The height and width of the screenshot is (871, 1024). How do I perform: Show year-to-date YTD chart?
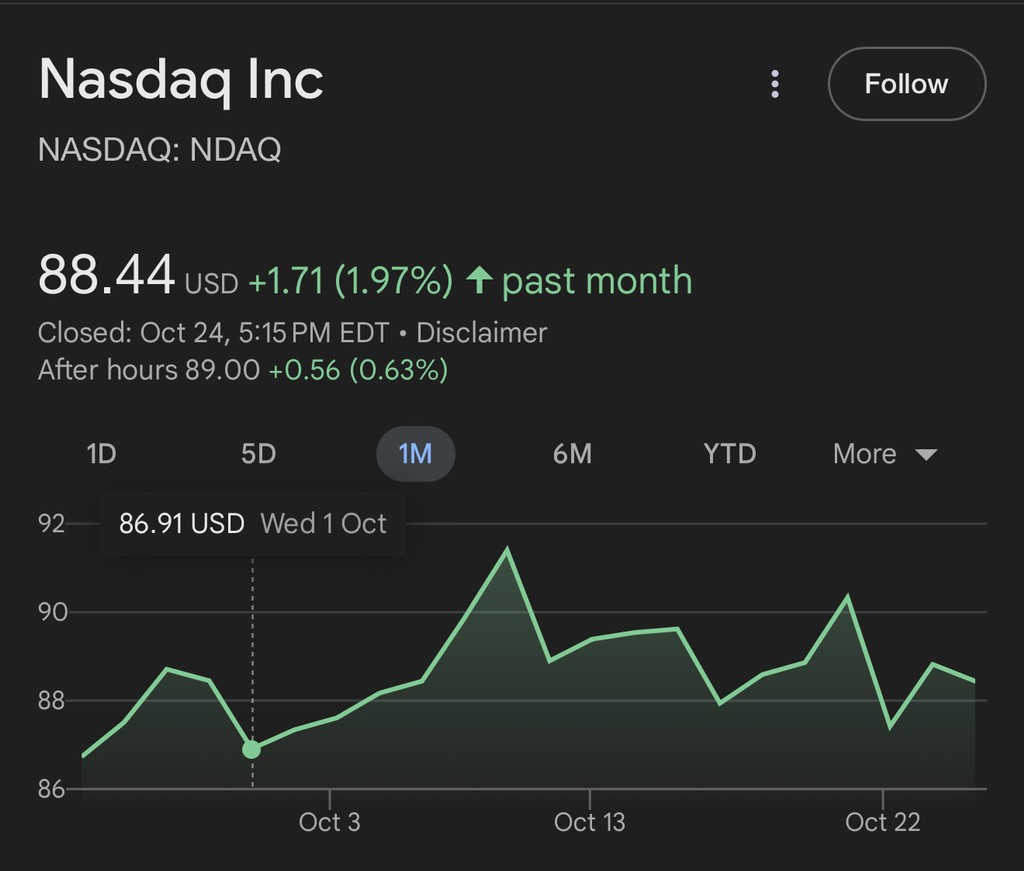tap(729, 454)
